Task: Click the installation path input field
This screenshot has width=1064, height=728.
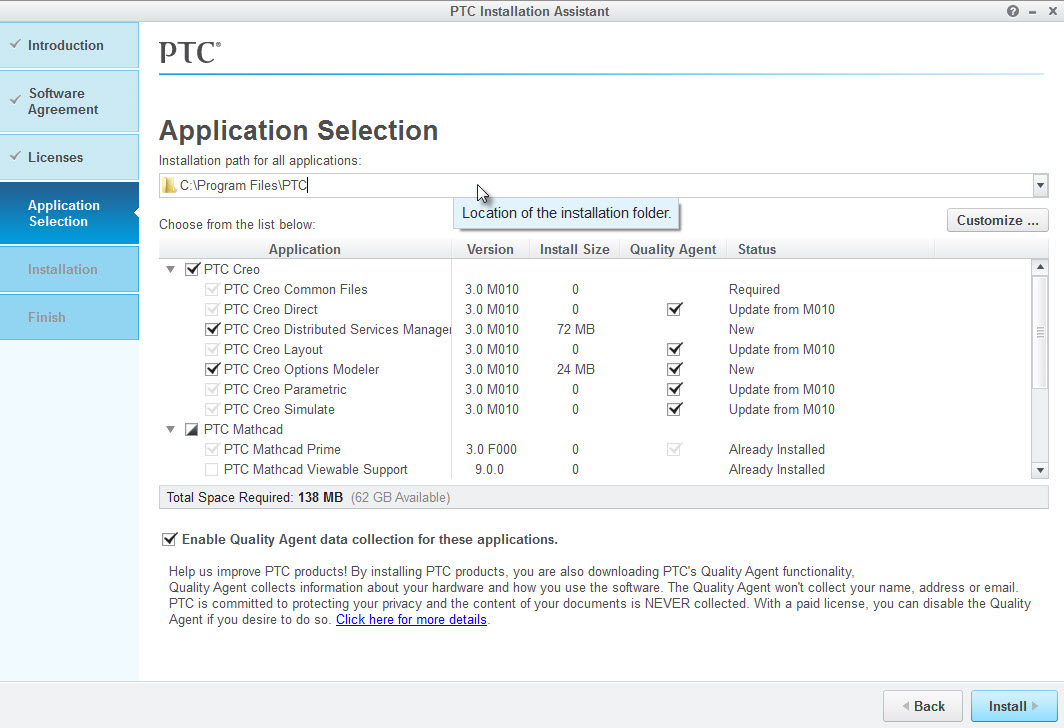Action: click(596, 185)
